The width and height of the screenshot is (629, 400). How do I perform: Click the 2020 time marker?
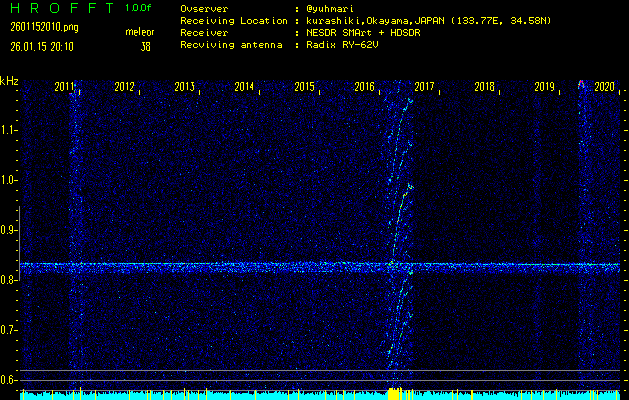(x=604, y=87)
